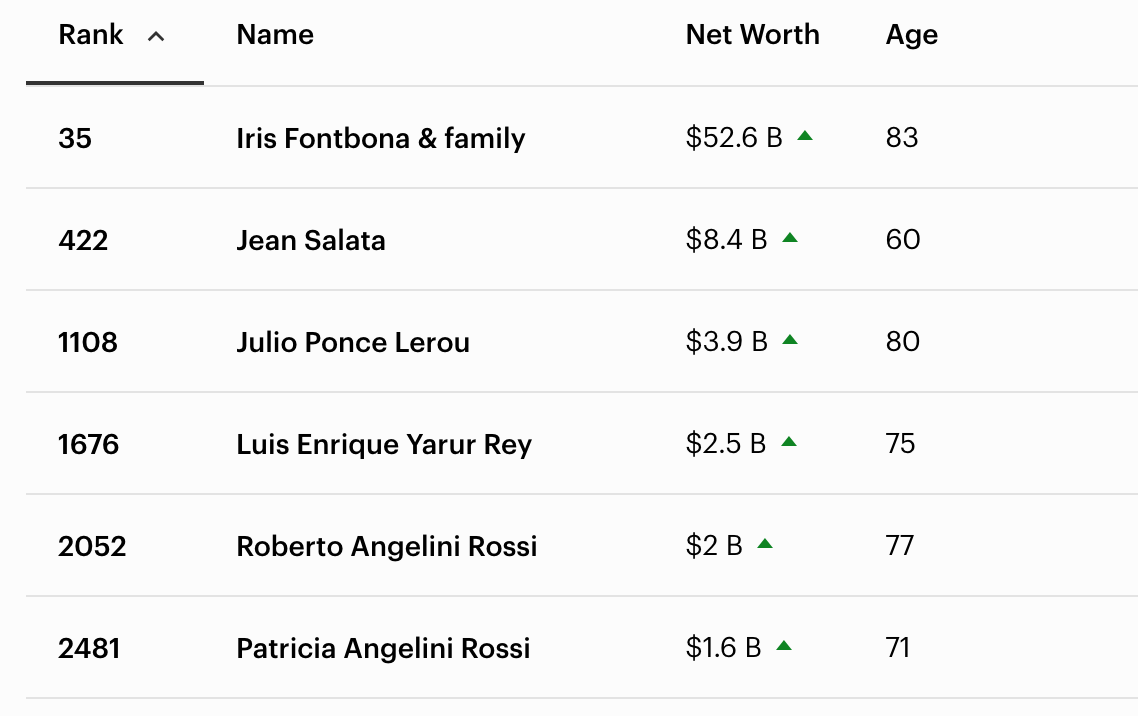Image resolution: width=1138 pixels, height=716 pixels.
Task: Click green up arrow beside $2 B
Action: pos(765,544)
